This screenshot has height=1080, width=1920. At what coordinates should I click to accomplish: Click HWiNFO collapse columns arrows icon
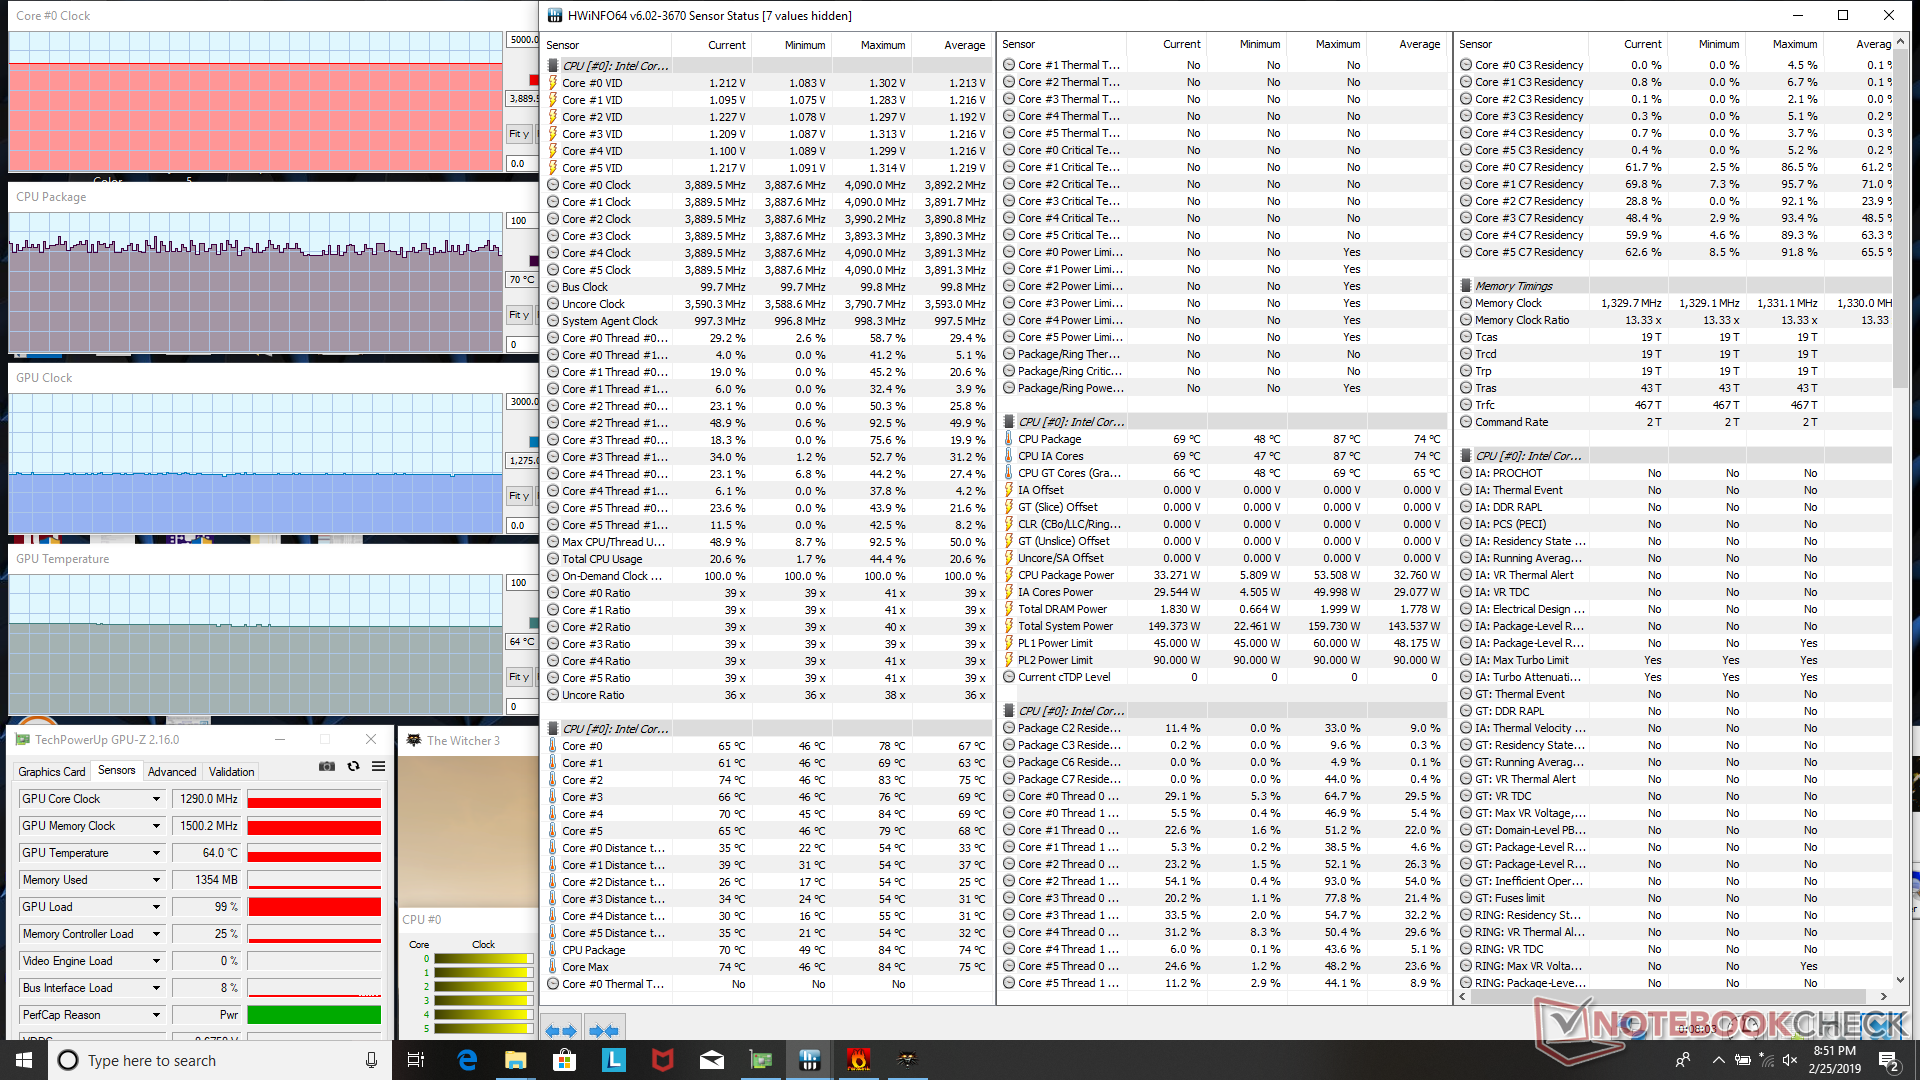point(603,1030)
